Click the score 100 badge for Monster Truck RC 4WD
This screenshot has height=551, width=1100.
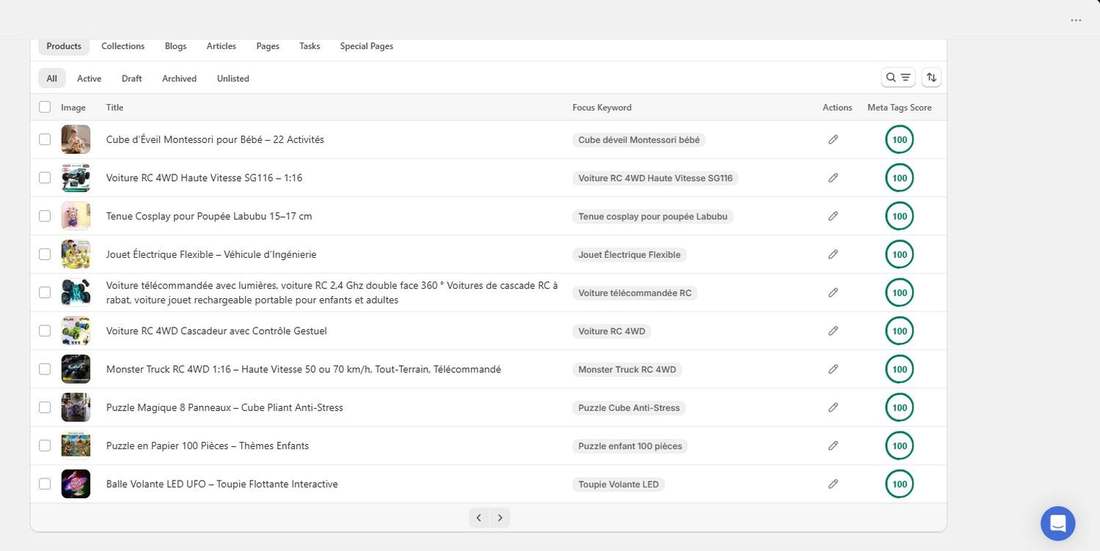click(x=899, y=369)
